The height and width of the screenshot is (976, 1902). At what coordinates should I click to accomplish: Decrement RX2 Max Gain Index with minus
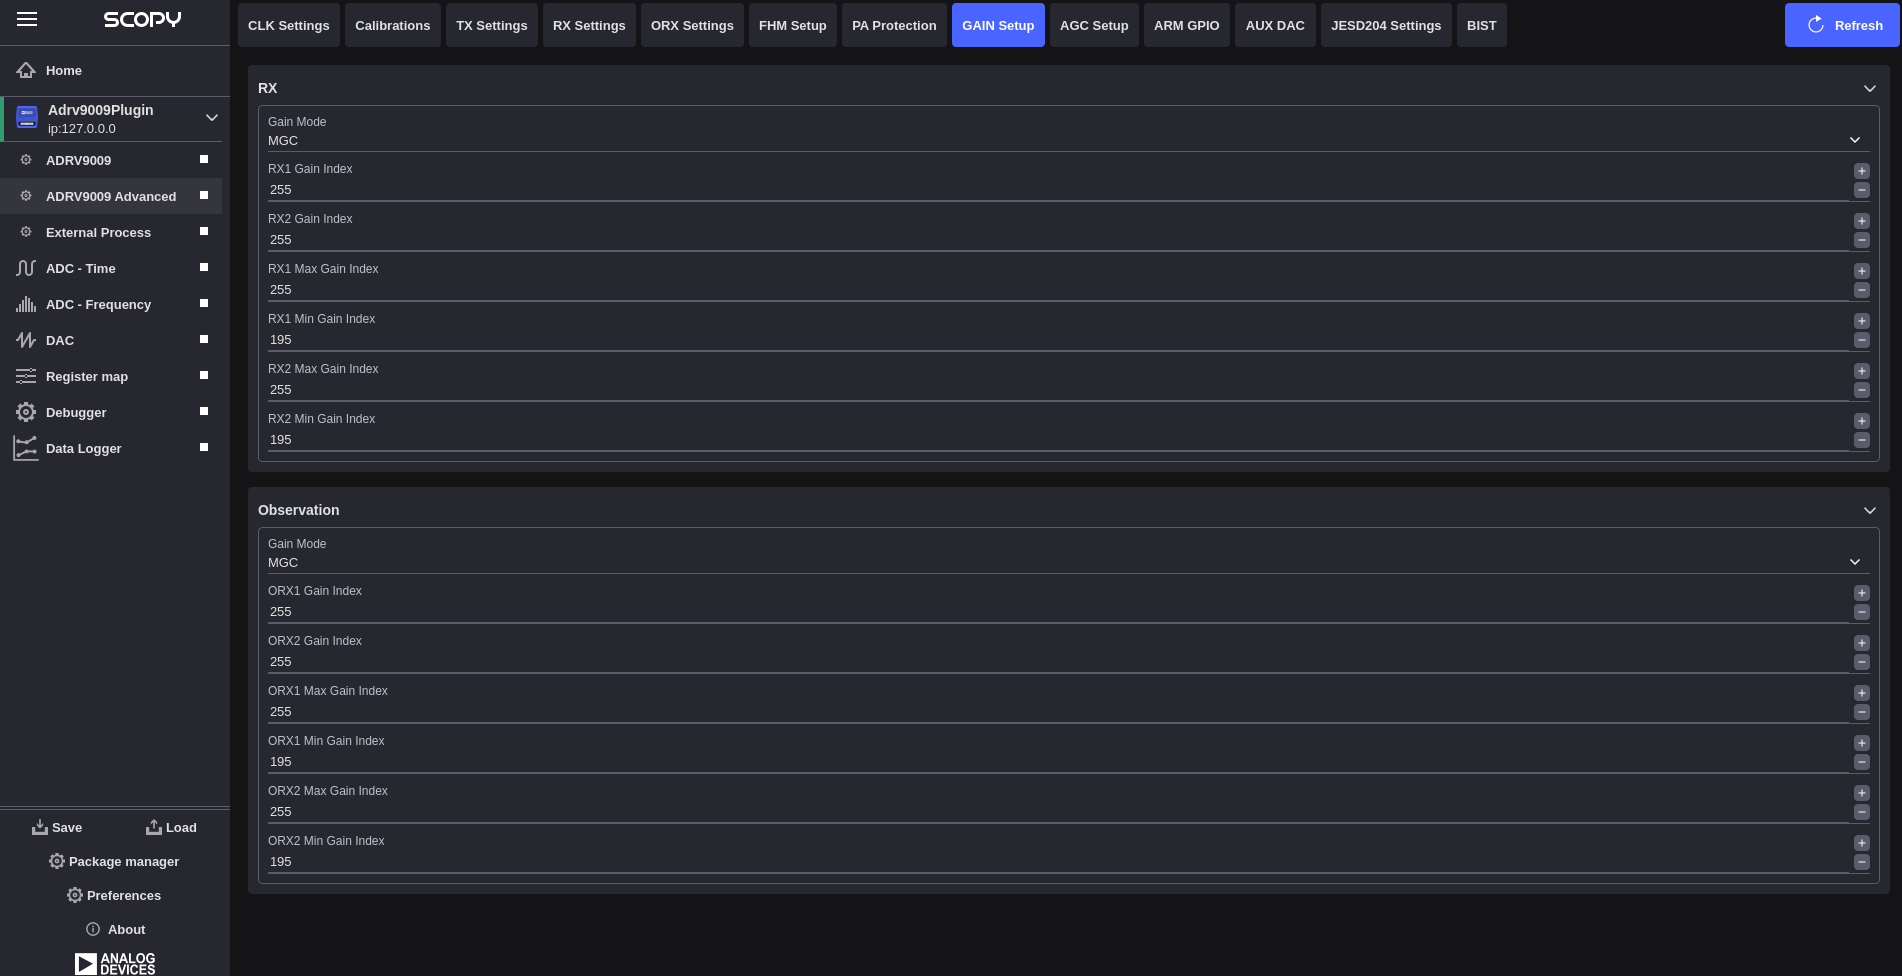1862,390
